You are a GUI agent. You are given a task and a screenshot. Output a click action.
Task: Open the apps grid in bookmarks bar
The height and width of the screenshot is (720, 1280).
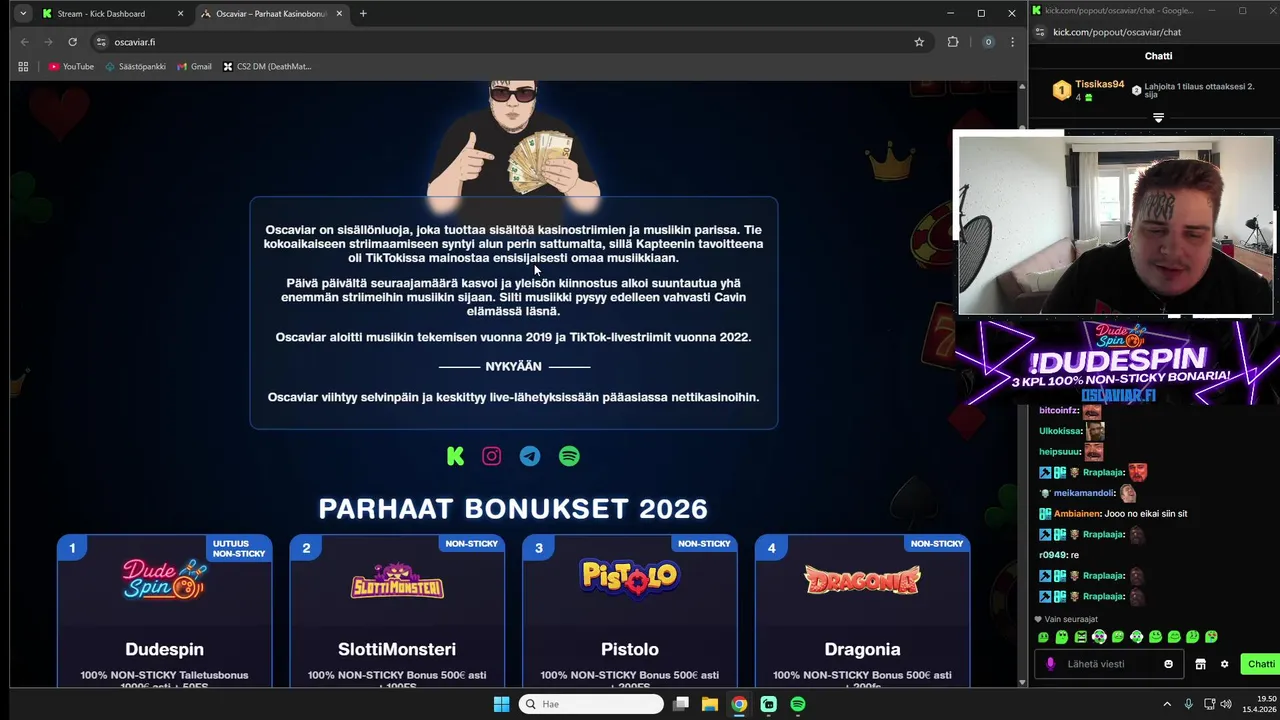click(23, 67)
